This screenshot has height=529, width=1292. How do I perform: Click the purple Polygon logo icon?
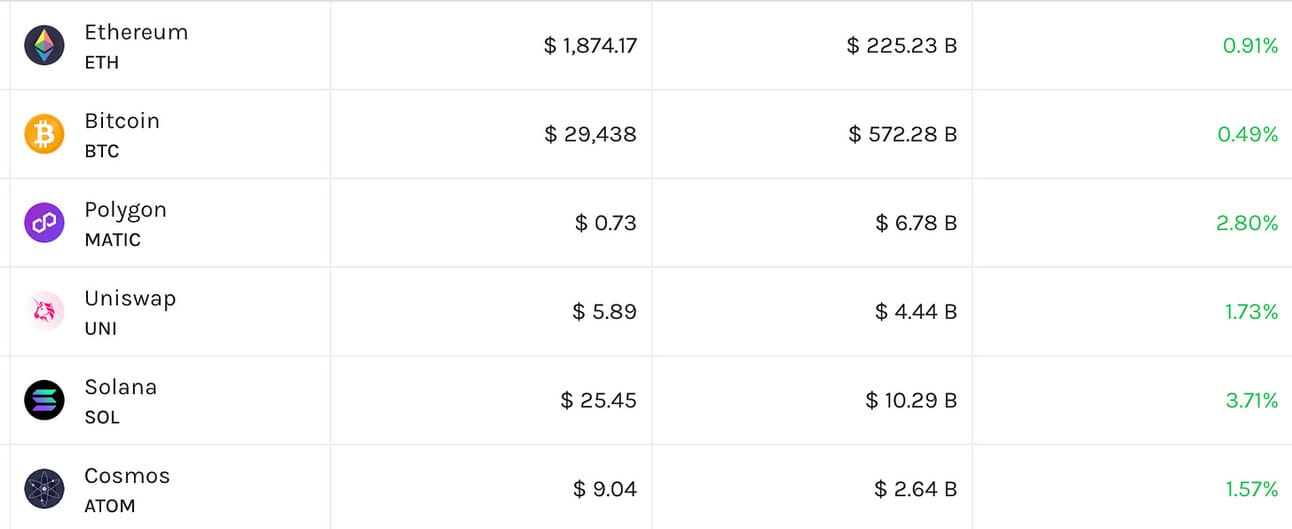[x=44, y=223]
